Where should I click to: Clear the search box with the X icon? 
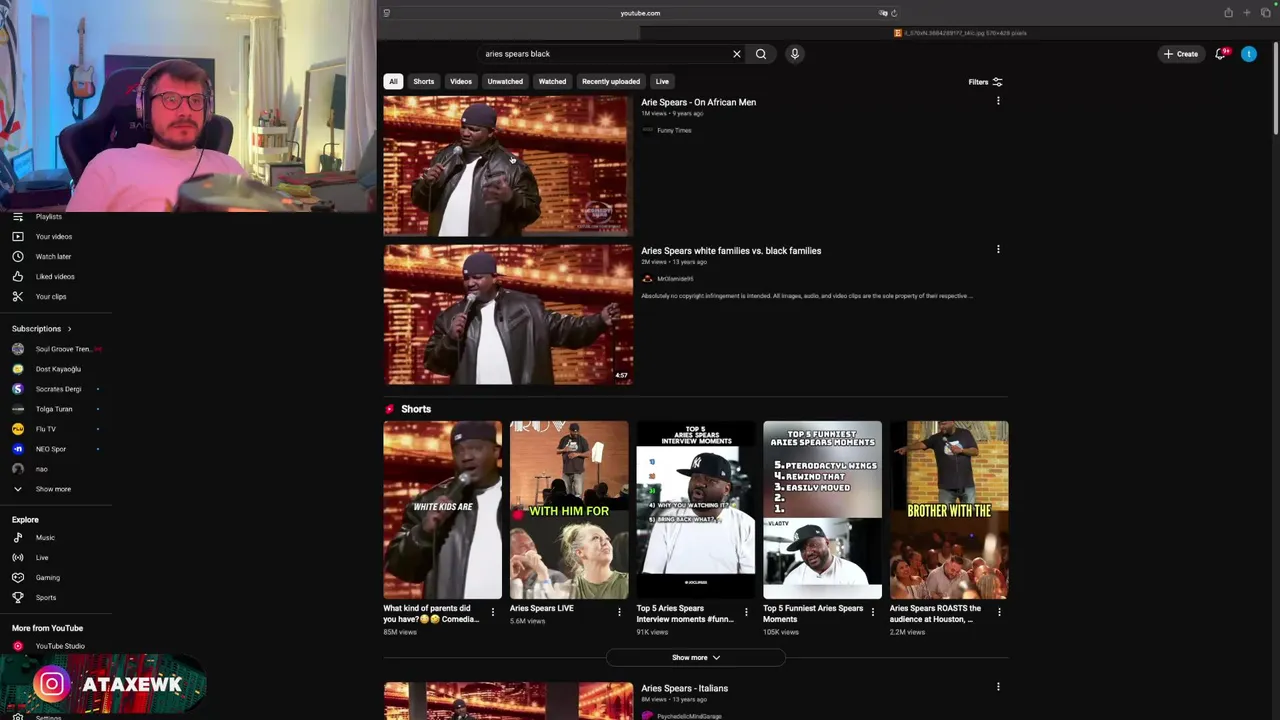(x=737, y=54)
